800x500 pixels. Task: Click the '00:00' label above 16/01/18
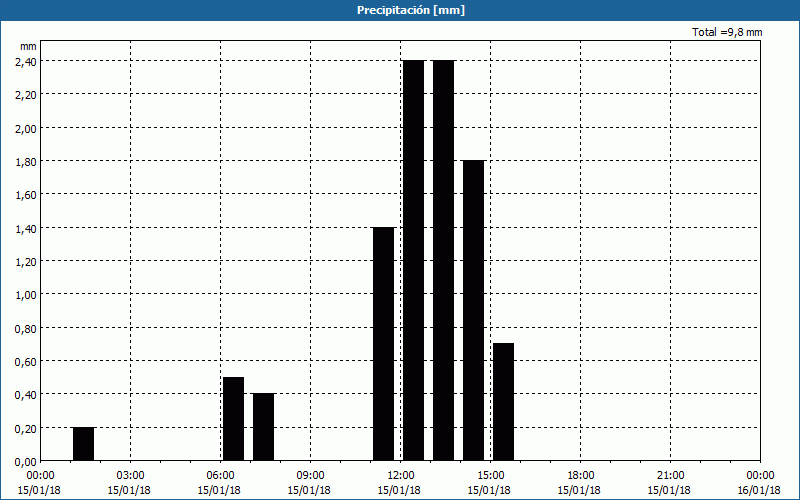760,476
